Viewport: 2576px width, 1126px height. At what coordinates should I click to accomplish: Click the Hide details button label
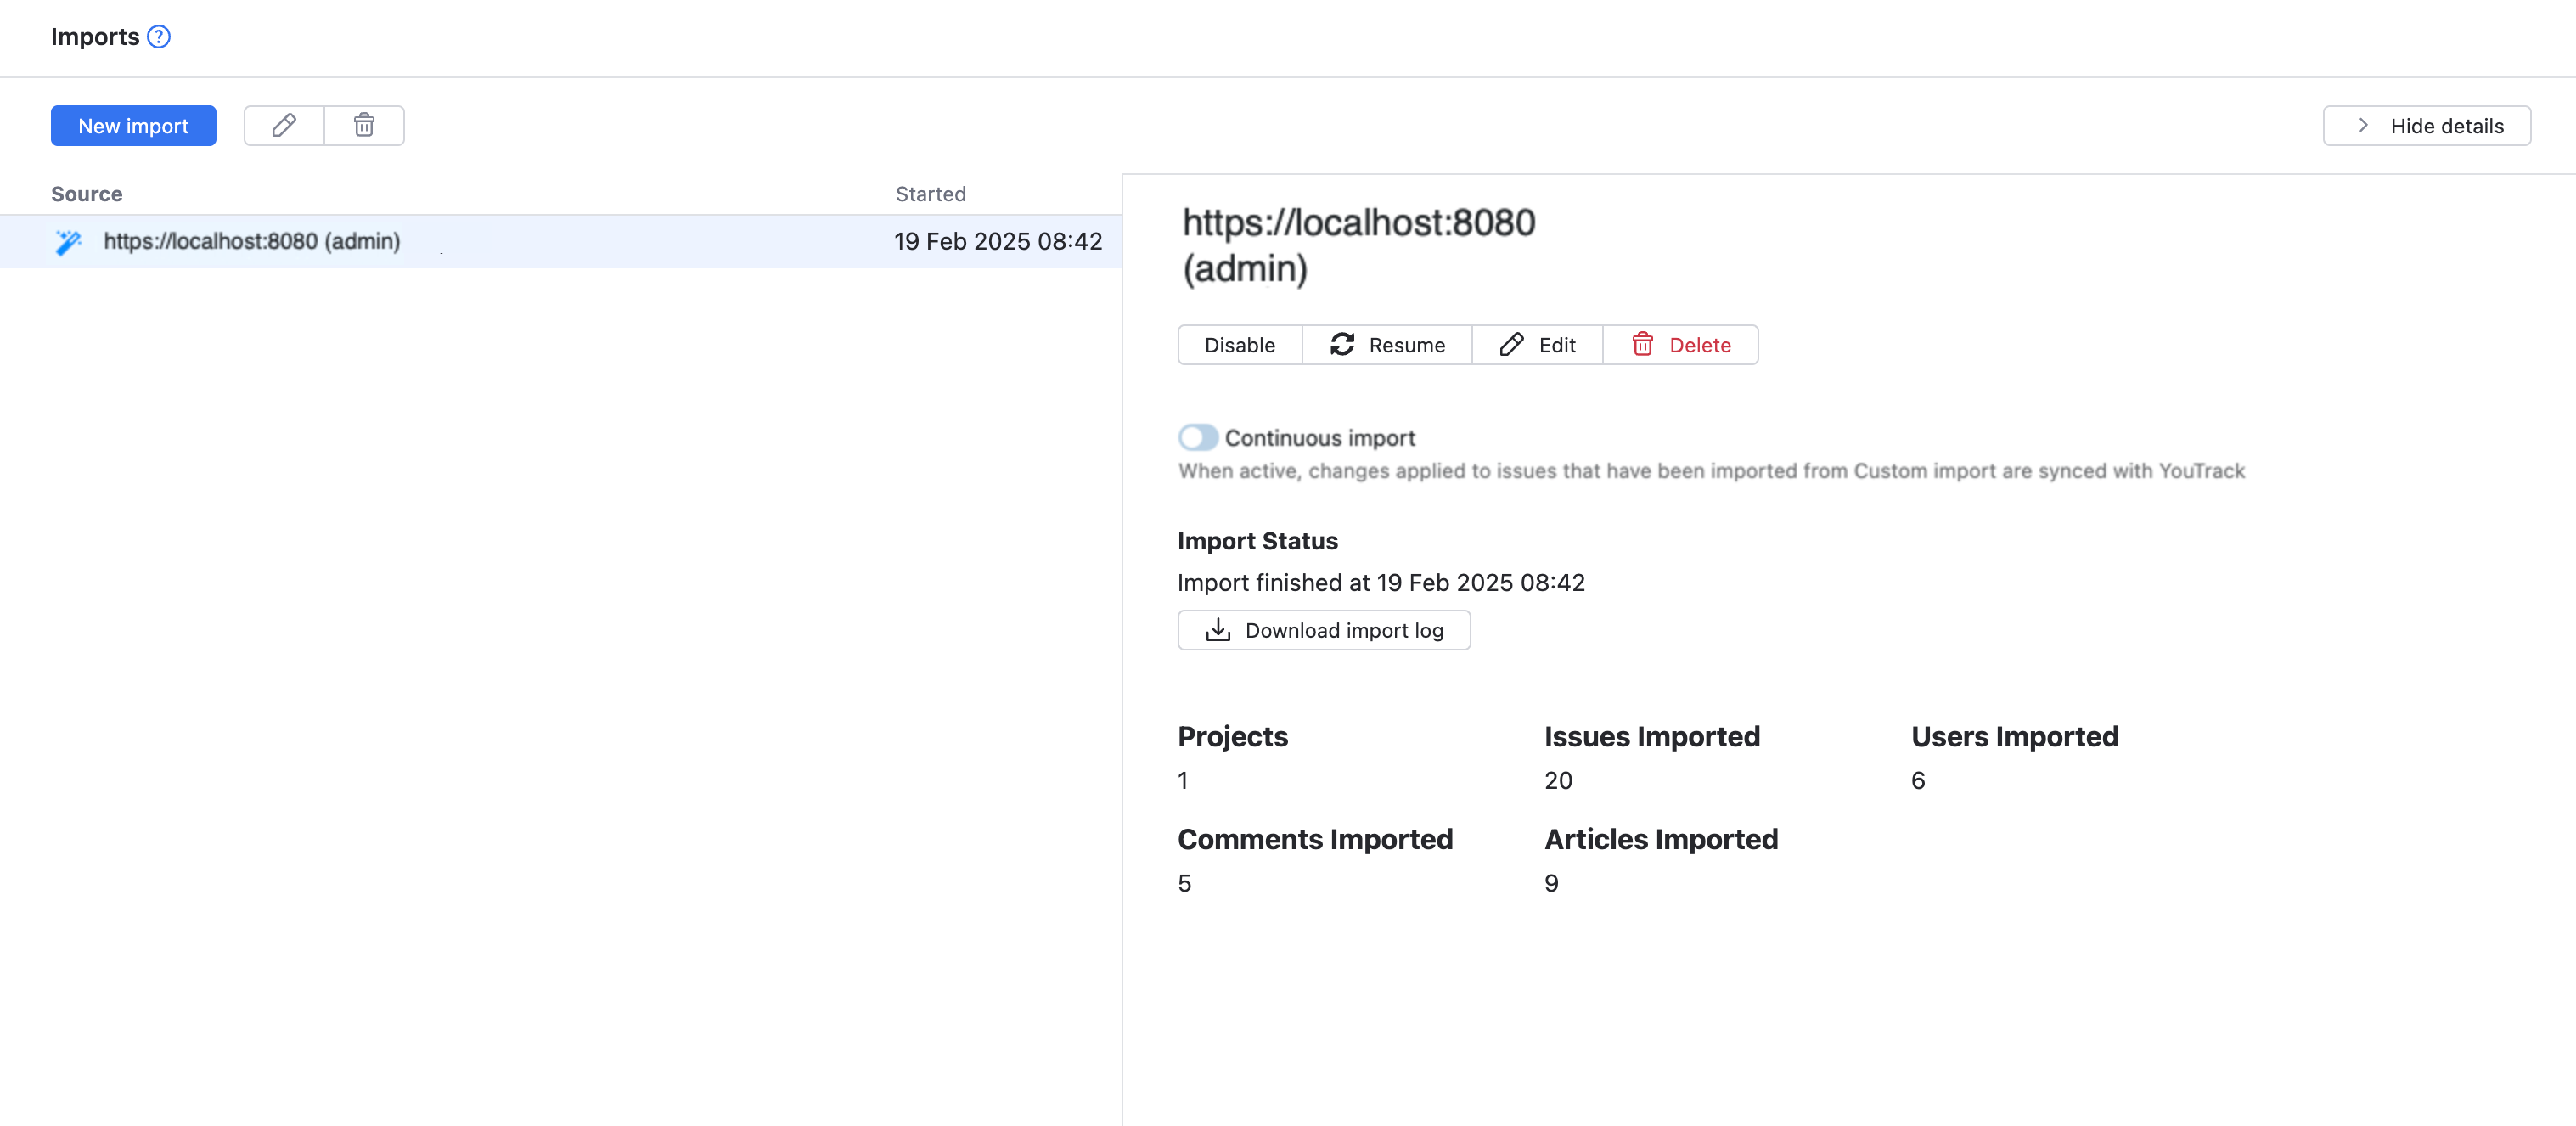tap(2446, 126)
